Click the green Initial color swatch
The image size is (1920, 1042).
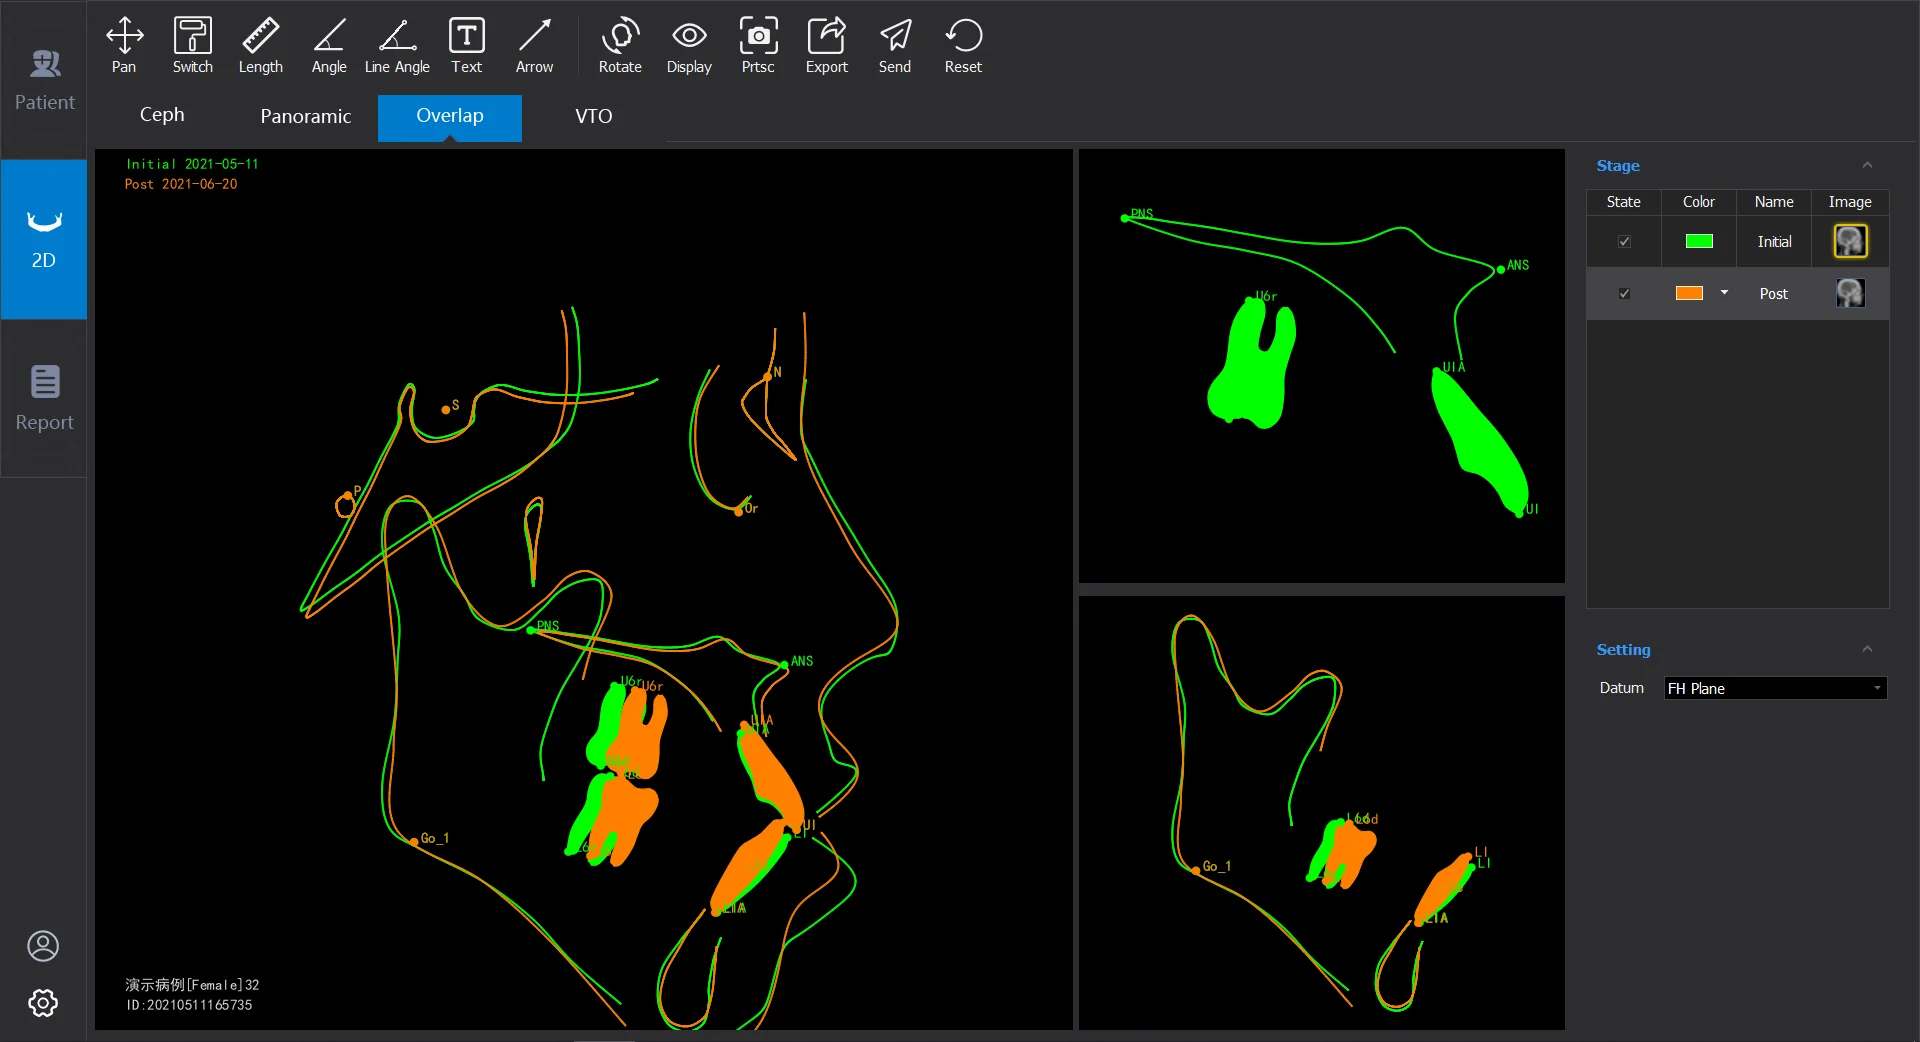(1698, 242)
